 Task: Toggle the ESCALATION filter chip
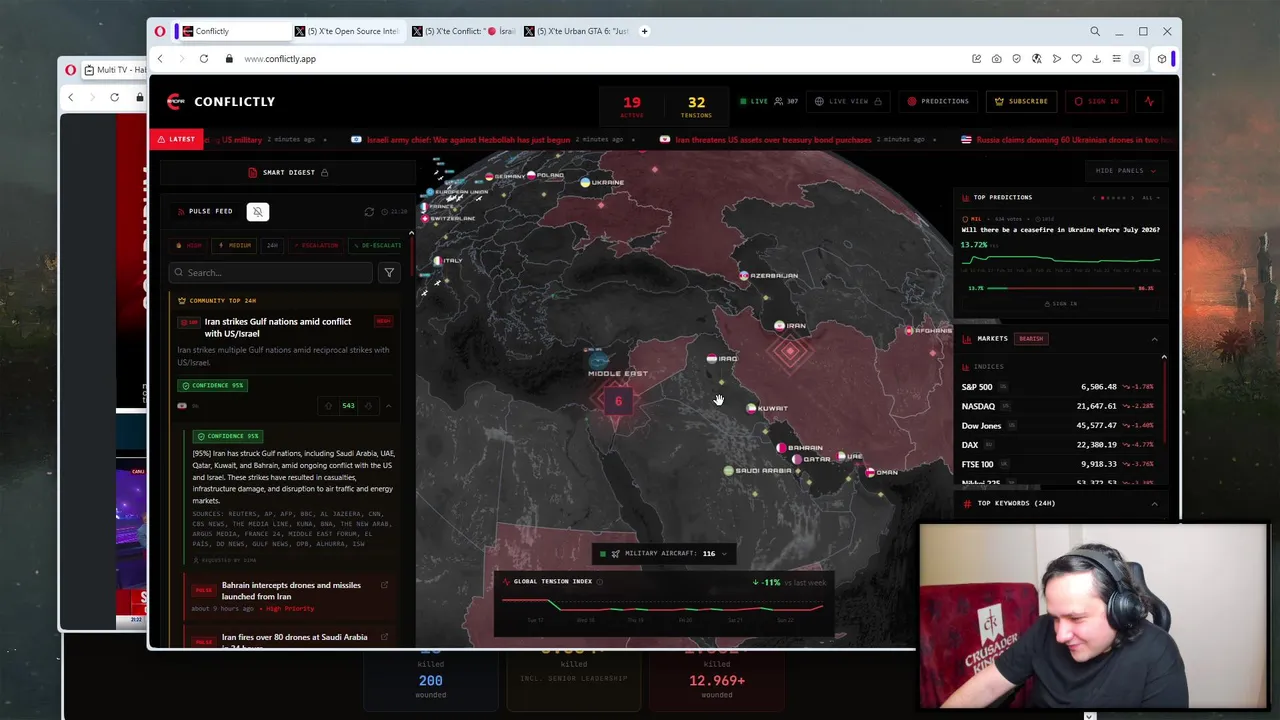tap(316, 245)
